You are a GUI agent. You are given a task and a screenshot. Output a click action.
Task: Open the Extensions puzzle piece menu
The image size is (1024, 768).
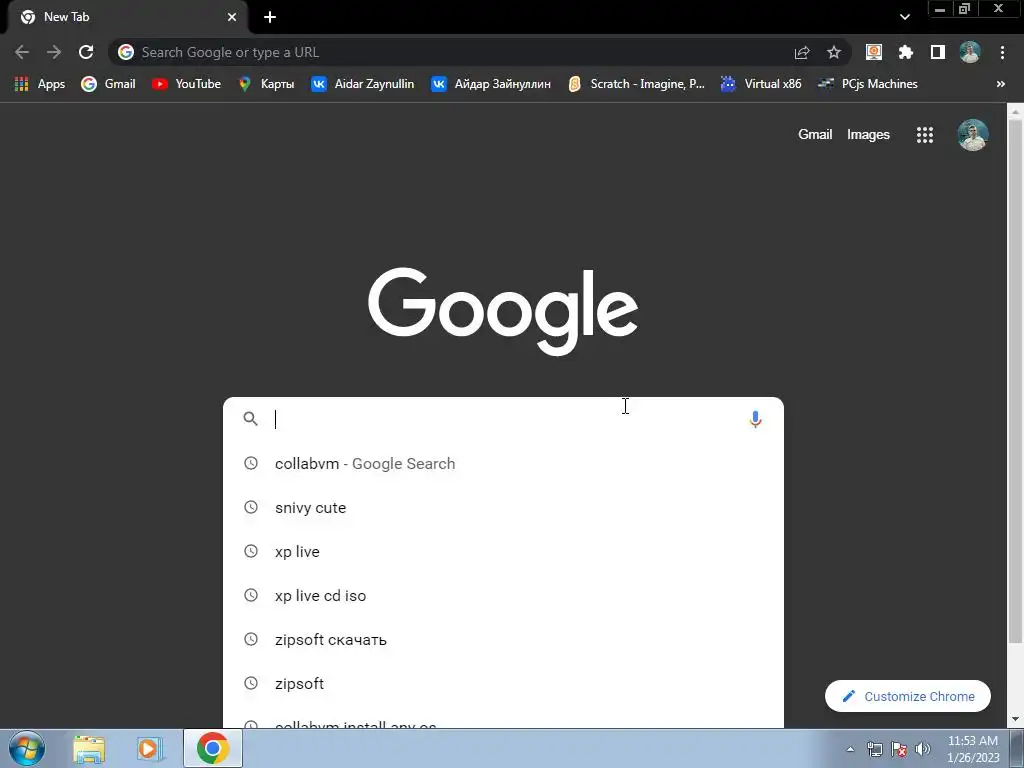point(906,52)
